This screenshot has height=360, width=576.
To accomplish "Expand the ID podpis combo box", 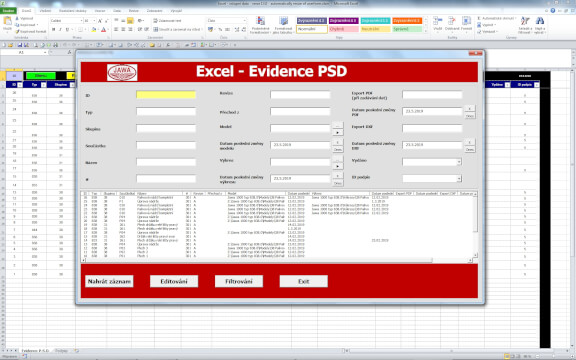I will pyautogui.click(x=459, y=179).
